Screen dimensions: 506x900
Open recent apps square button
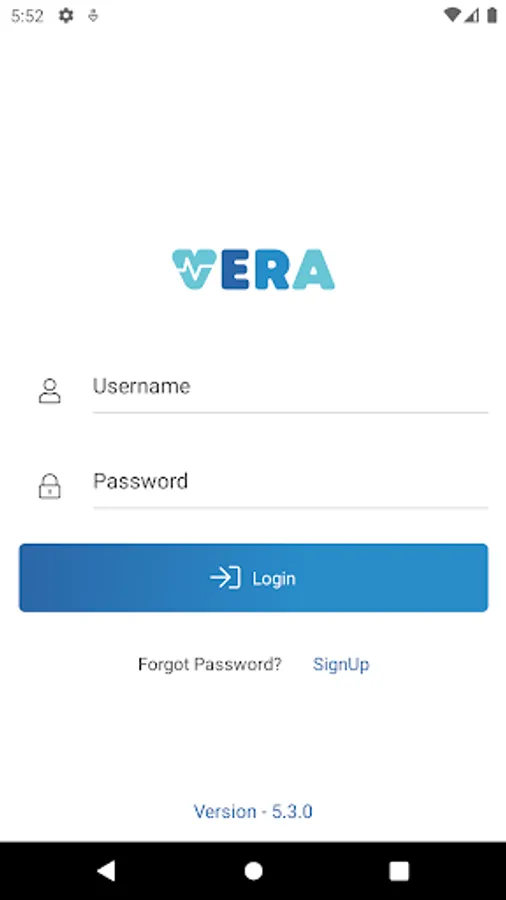point(399,871)
